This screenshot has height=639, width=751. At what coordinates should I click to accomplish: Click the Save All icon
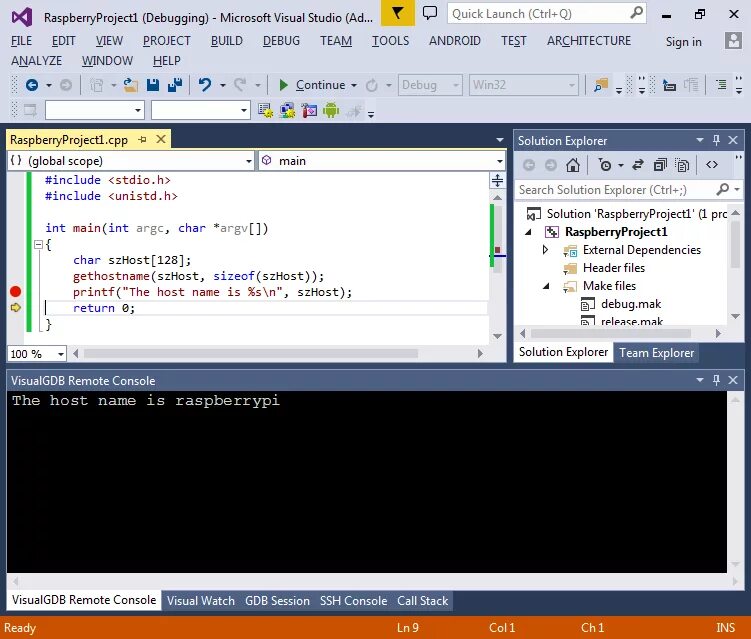(x=175, y=85)
